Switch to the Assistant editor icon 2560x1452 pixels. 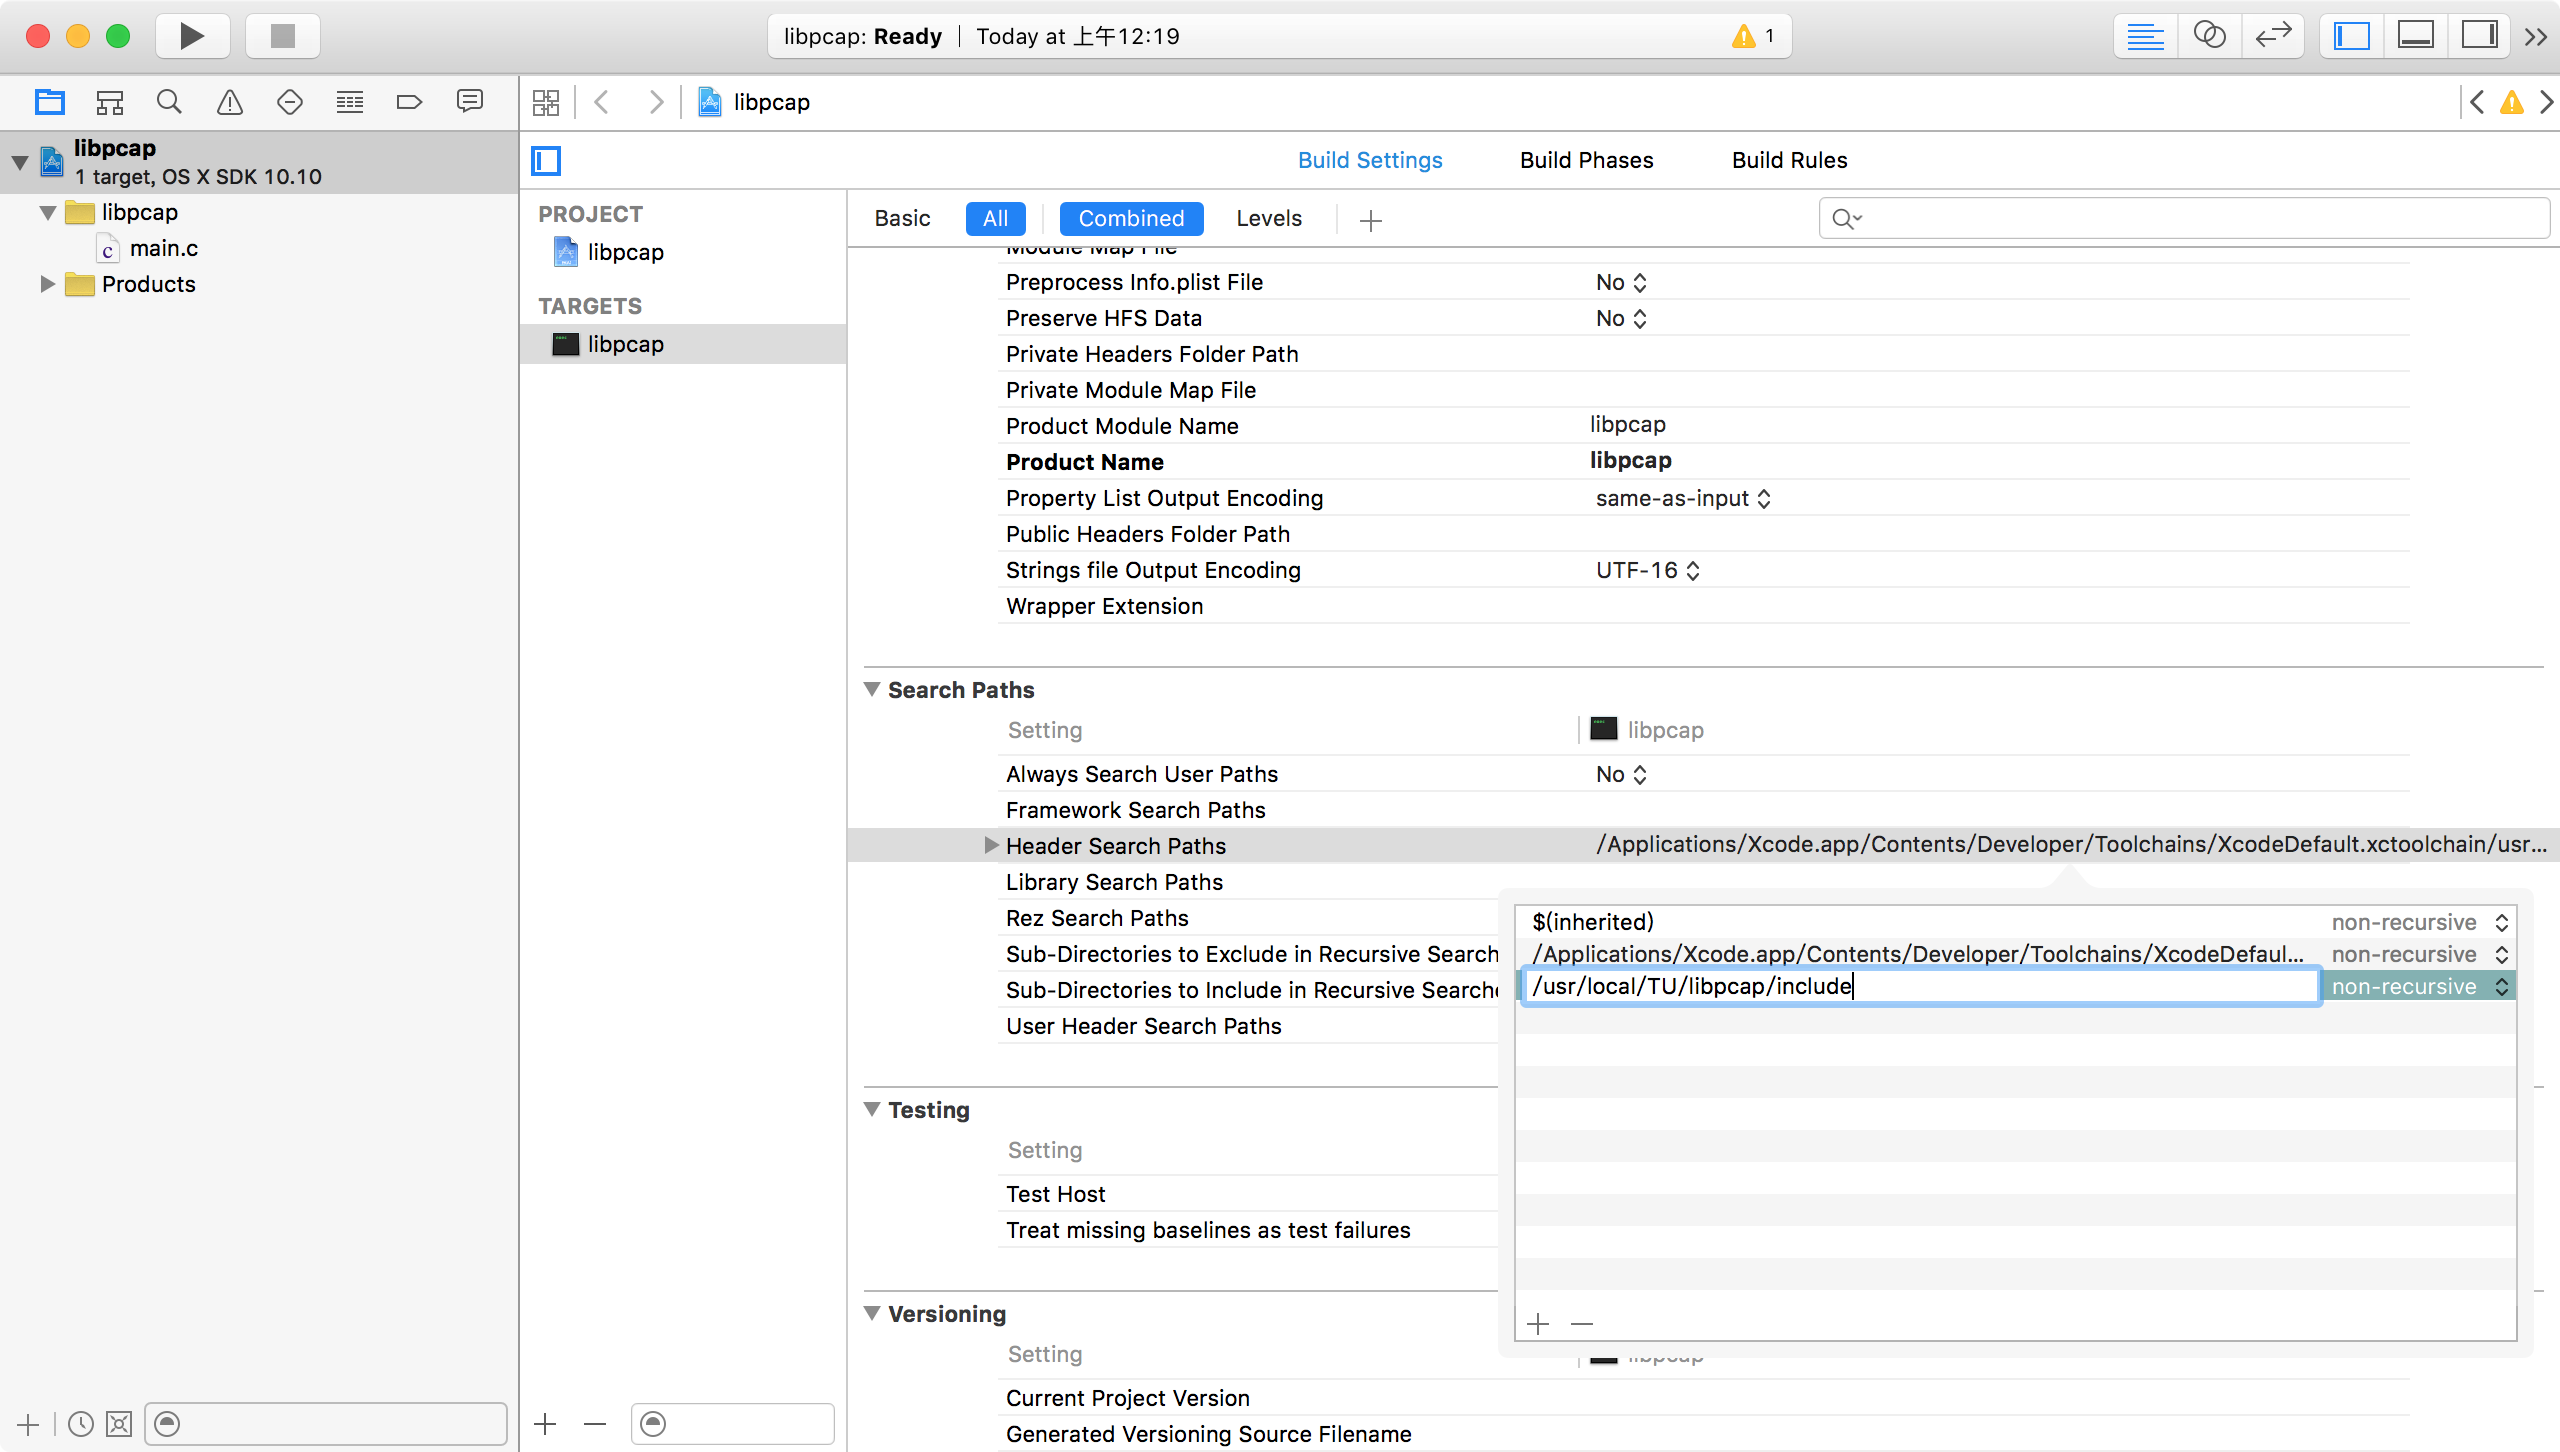point(2209,37)
